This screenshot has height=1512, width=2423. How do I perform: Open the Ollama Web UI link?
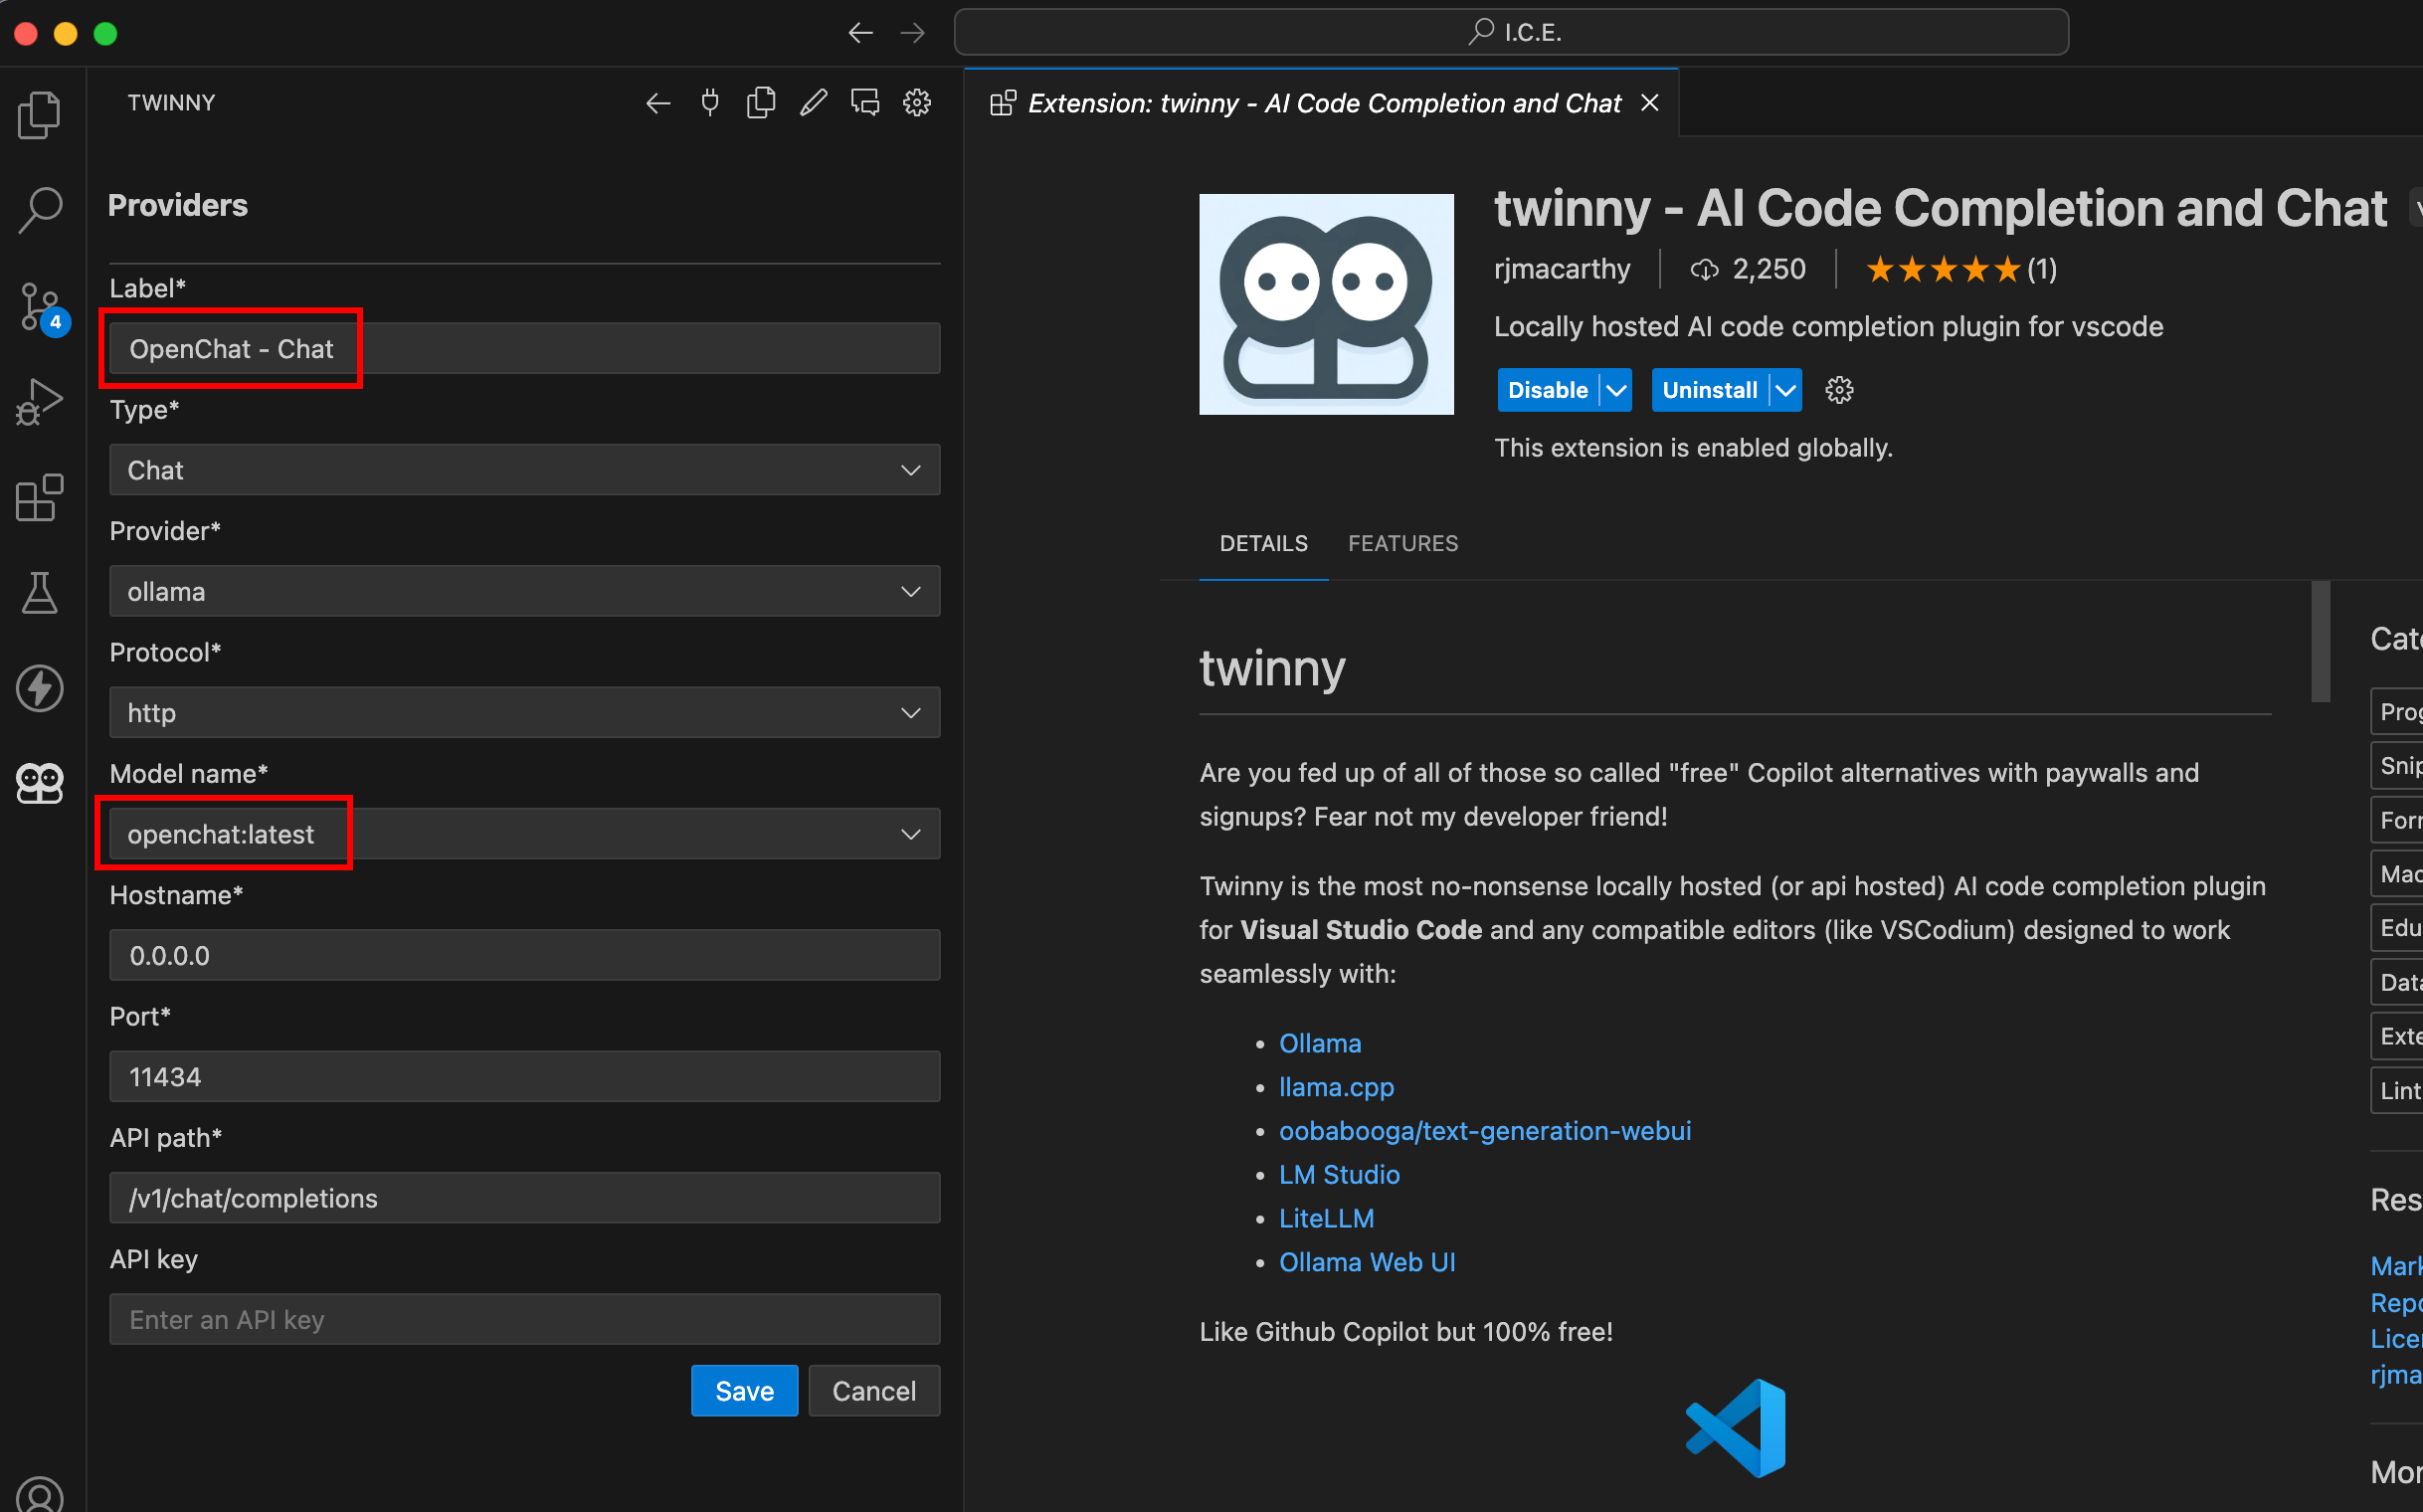coord(1367,1262)
